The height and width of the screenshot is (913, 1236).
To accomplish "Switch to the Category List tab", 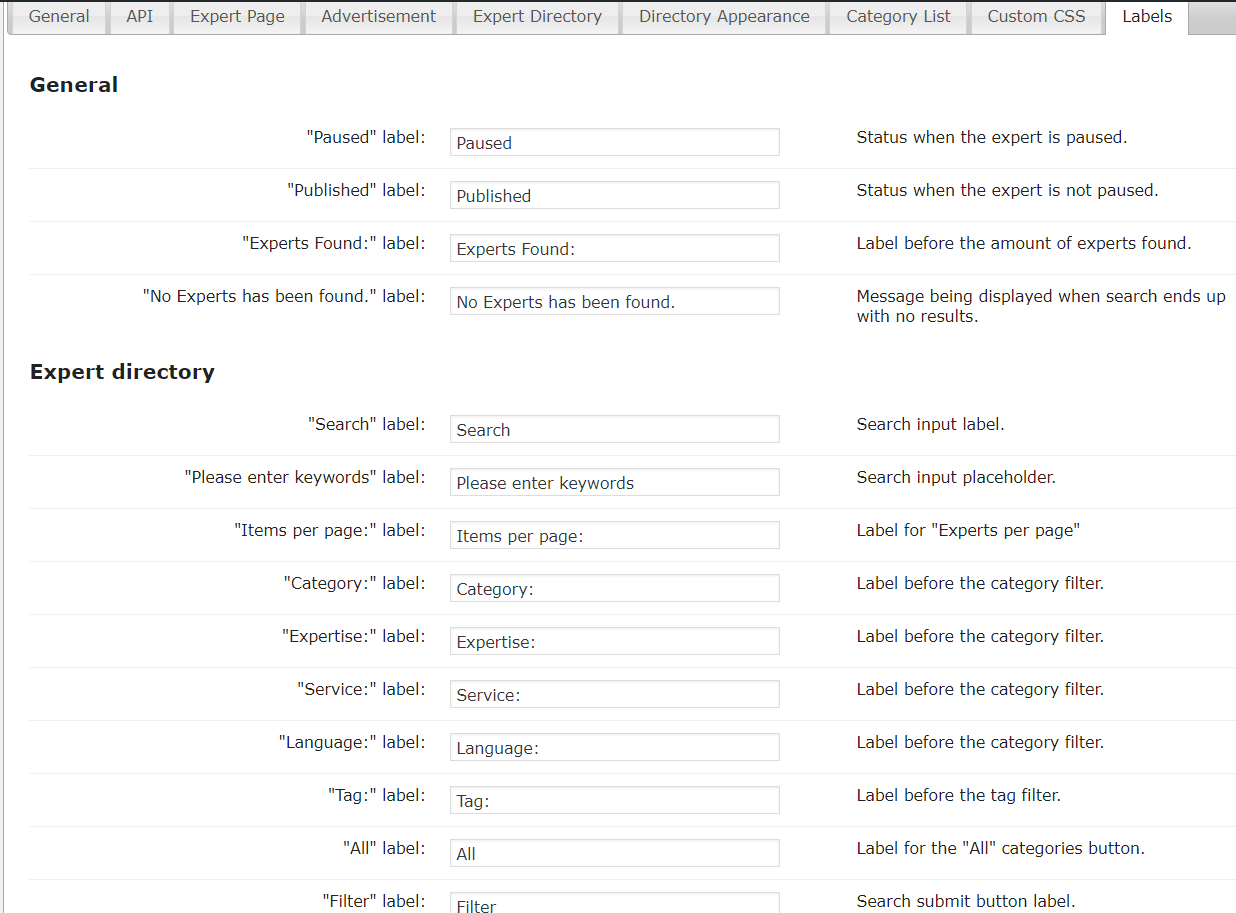I will click(898, 17).
